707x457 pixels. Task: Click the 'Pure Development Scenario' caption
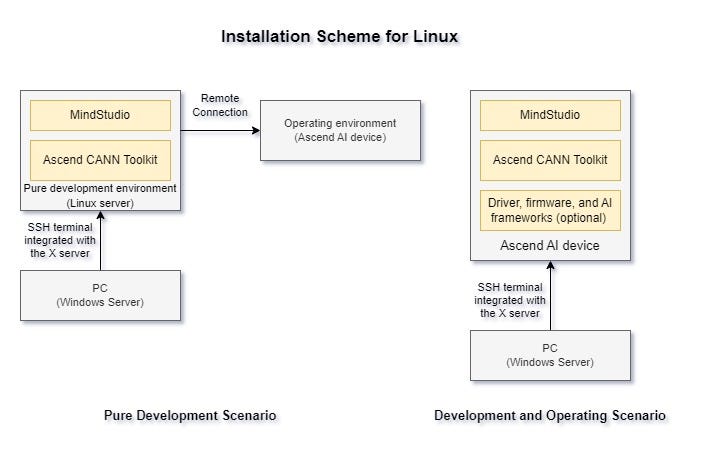tap(190, 415)
